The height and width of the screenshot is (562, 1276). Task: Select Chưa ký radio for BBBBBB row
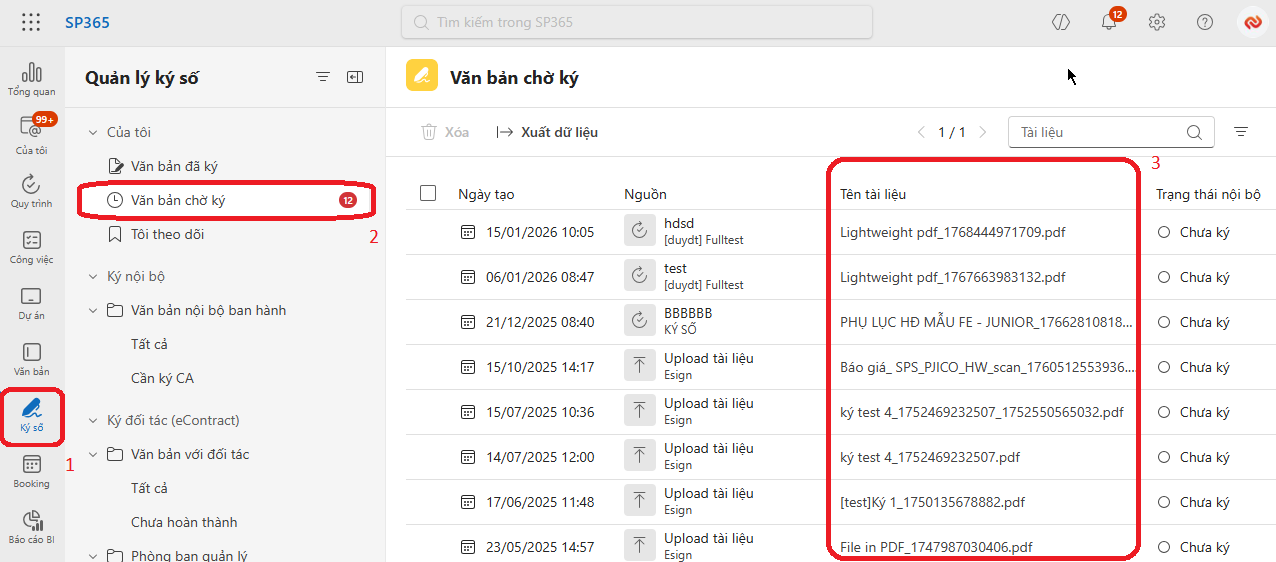coord(1163,322)
